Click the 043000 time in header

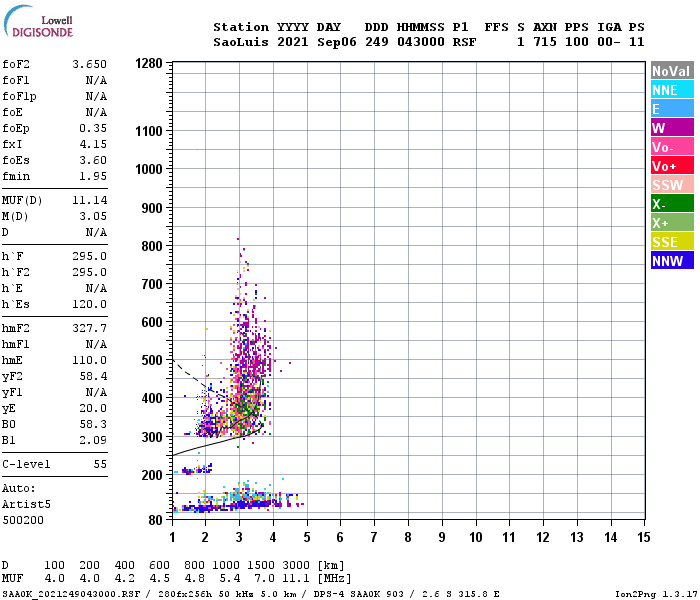[421, 42]
